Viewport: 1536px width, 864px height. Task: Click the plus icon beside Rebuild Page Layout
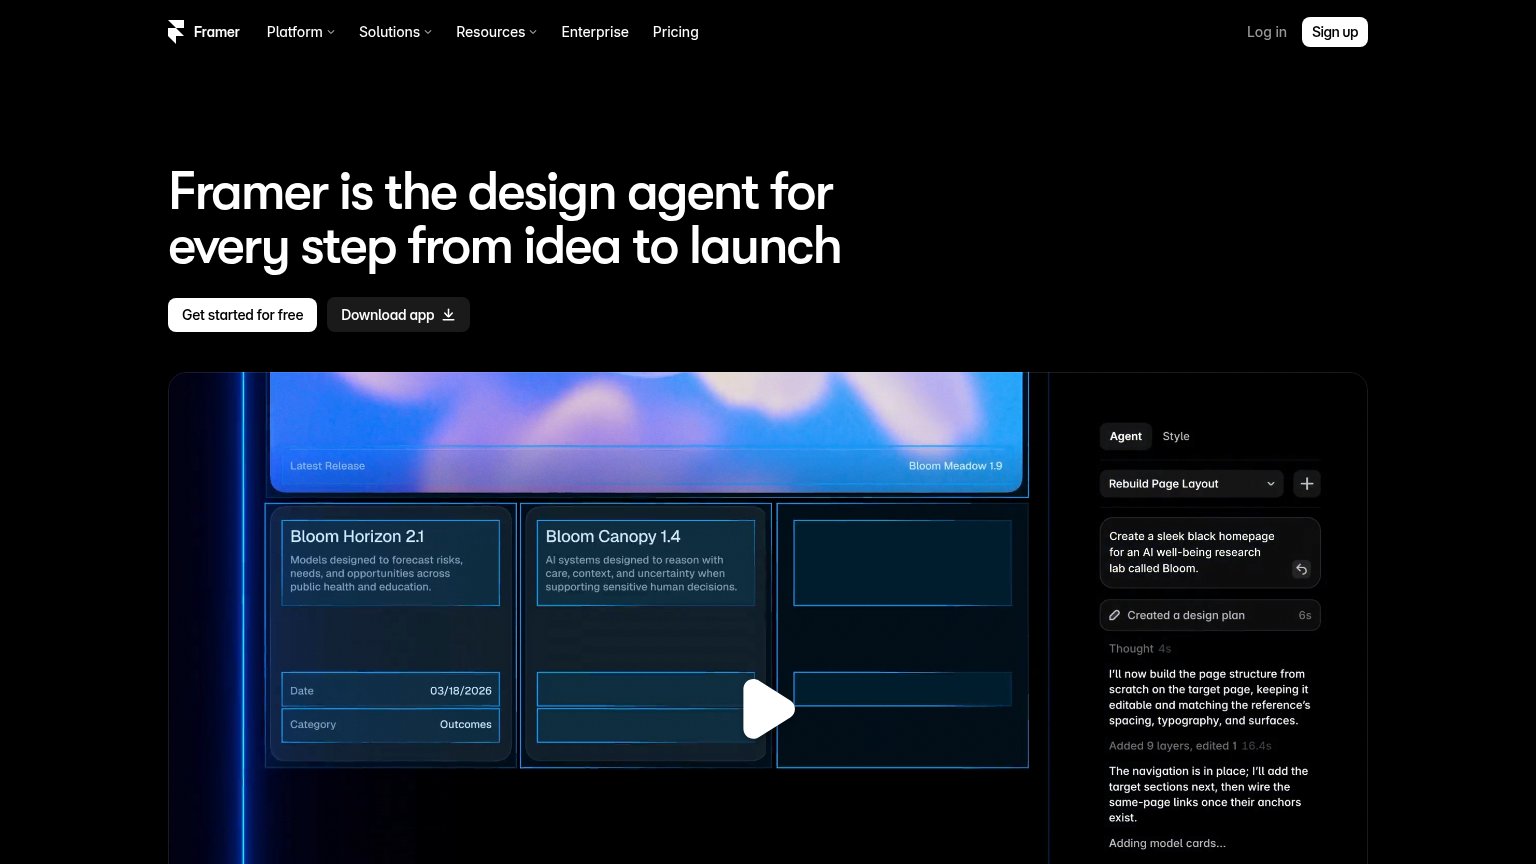pyautogui.click(x=1307, y=484)
